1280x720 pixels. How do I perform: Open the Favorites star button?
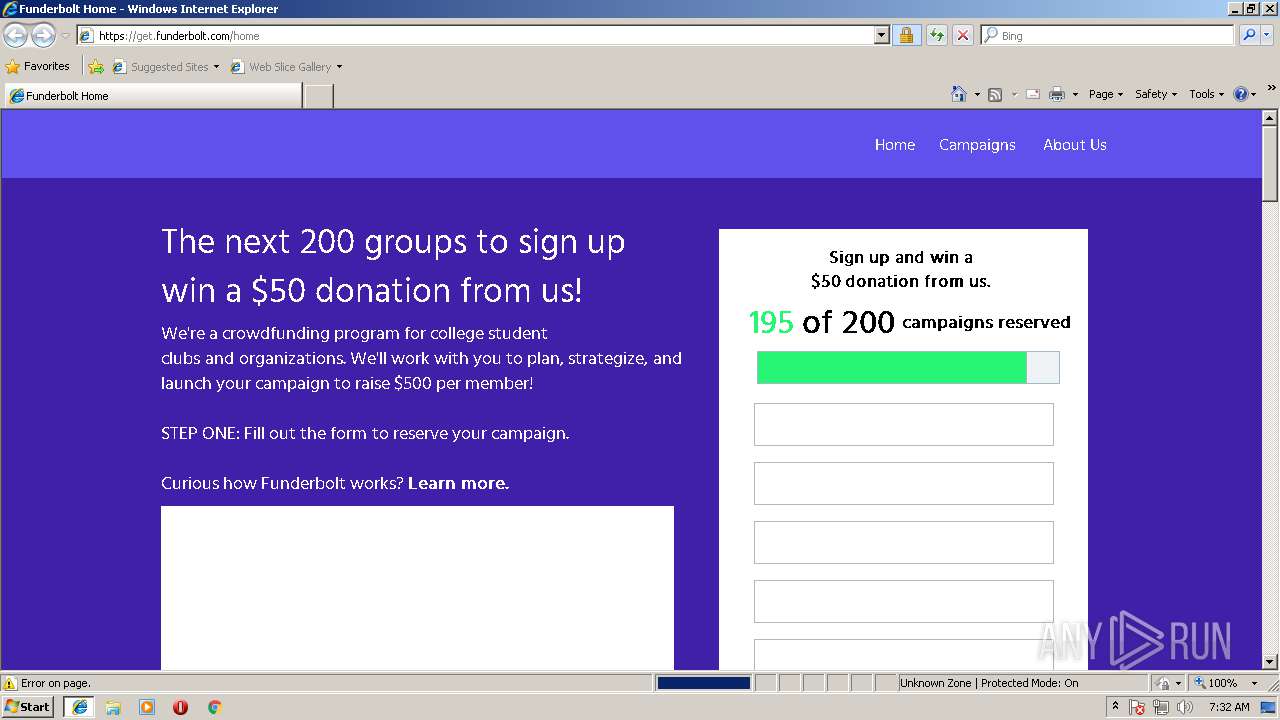(x=38, y=67)
